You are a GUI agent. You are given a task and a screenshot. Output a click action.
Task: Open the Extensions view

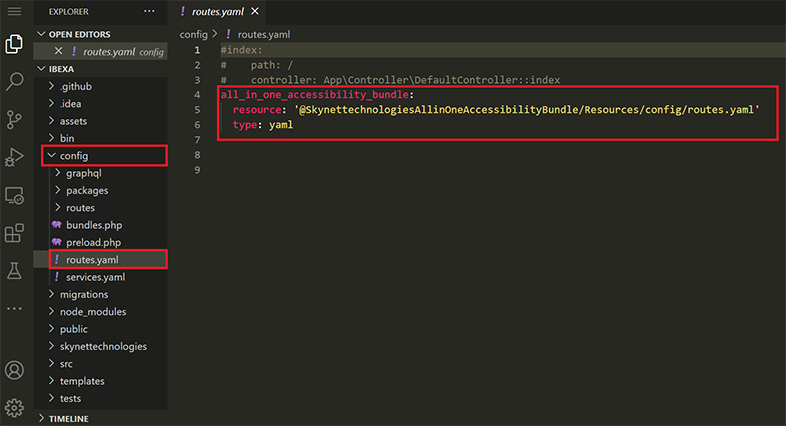tap(14, 233)
